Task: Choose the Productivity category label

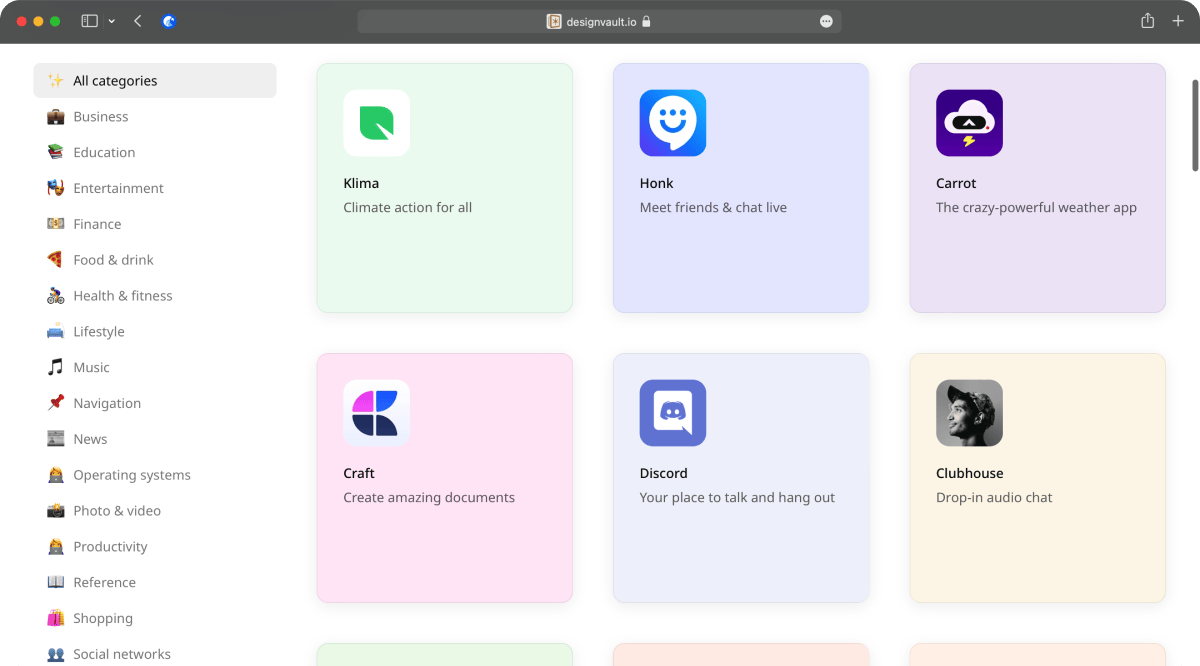Action: pos(110,547)
